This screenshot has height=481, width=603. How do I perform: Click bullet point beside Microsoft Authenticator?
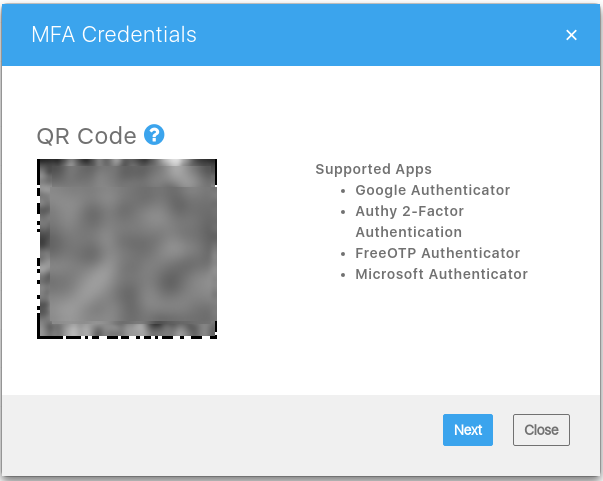click(343, 275)
